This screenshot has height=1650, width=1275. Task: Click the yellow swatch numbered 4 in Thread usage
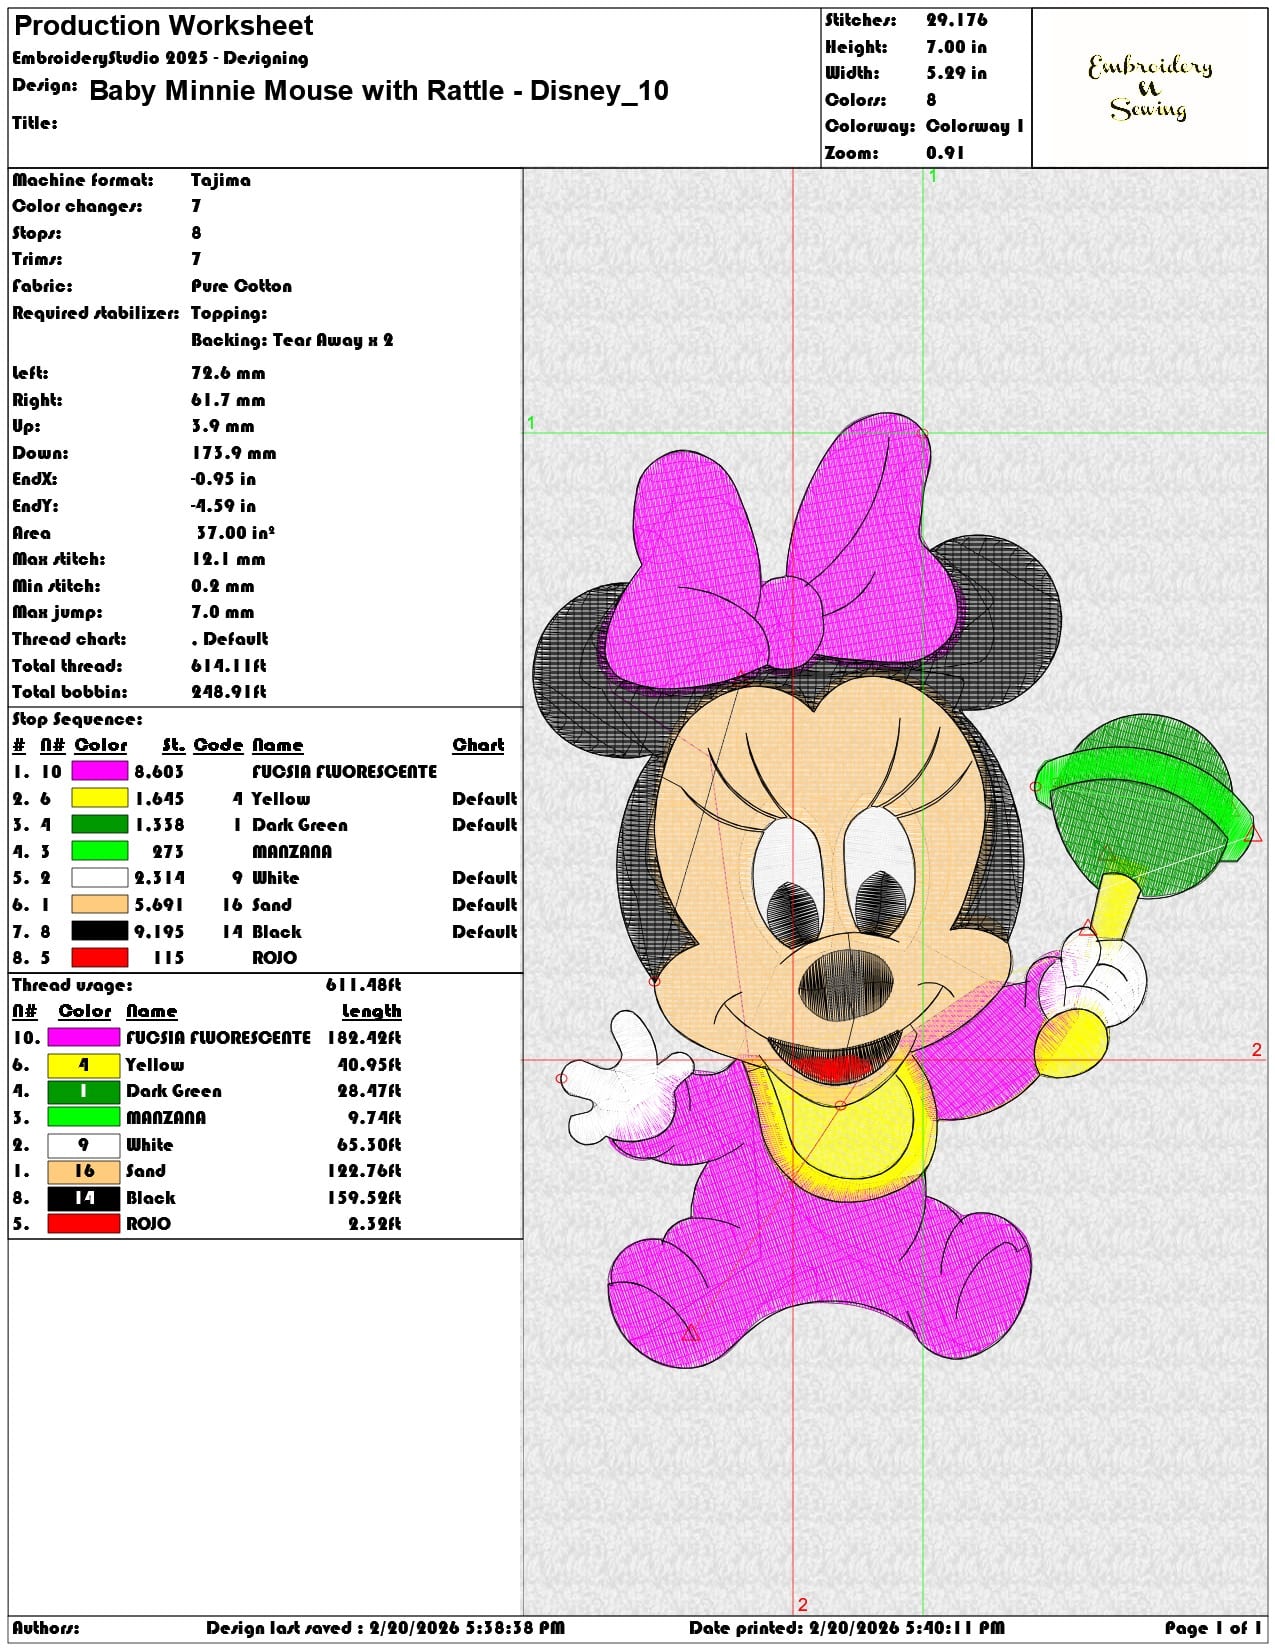click(84, 1064)
